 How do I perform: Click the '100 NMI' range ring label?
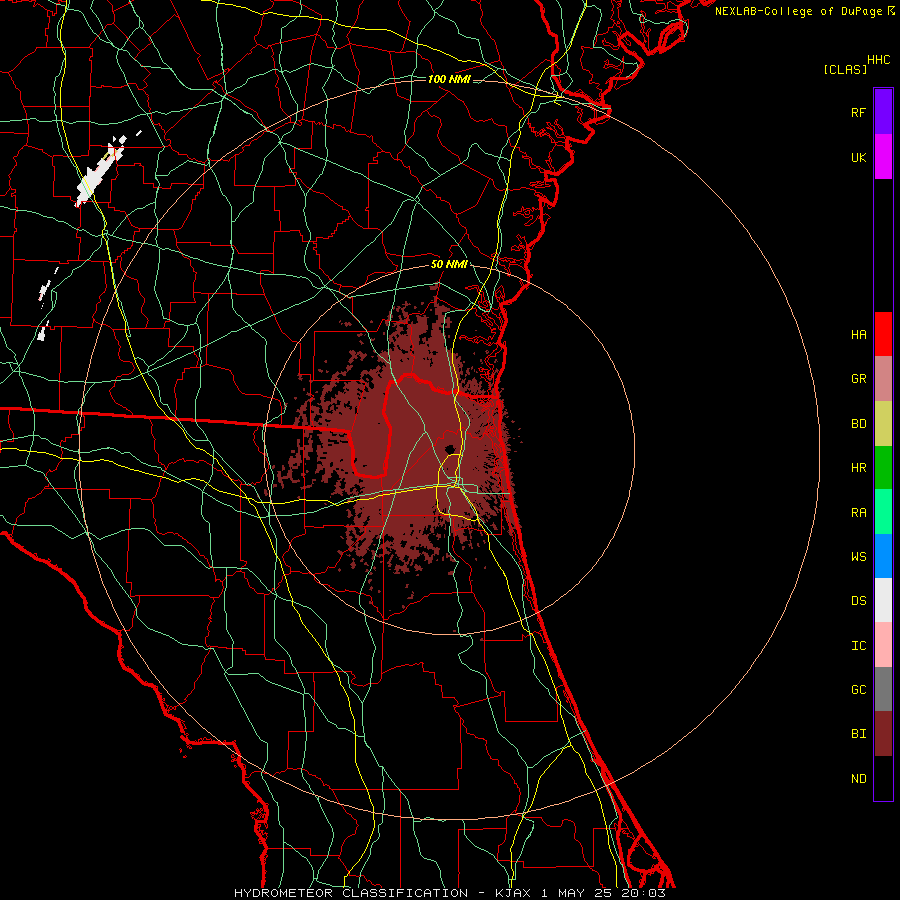pyautogui.click(x=449, y=79)
